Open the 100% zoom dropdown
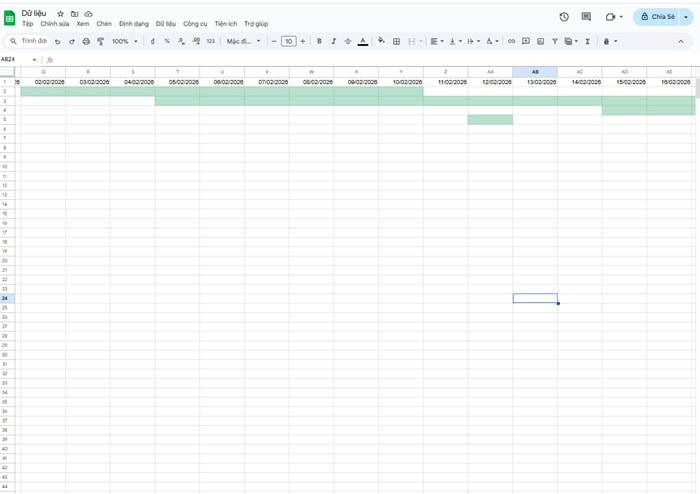This screenshot has height=494, width=700. click(124, 41)
